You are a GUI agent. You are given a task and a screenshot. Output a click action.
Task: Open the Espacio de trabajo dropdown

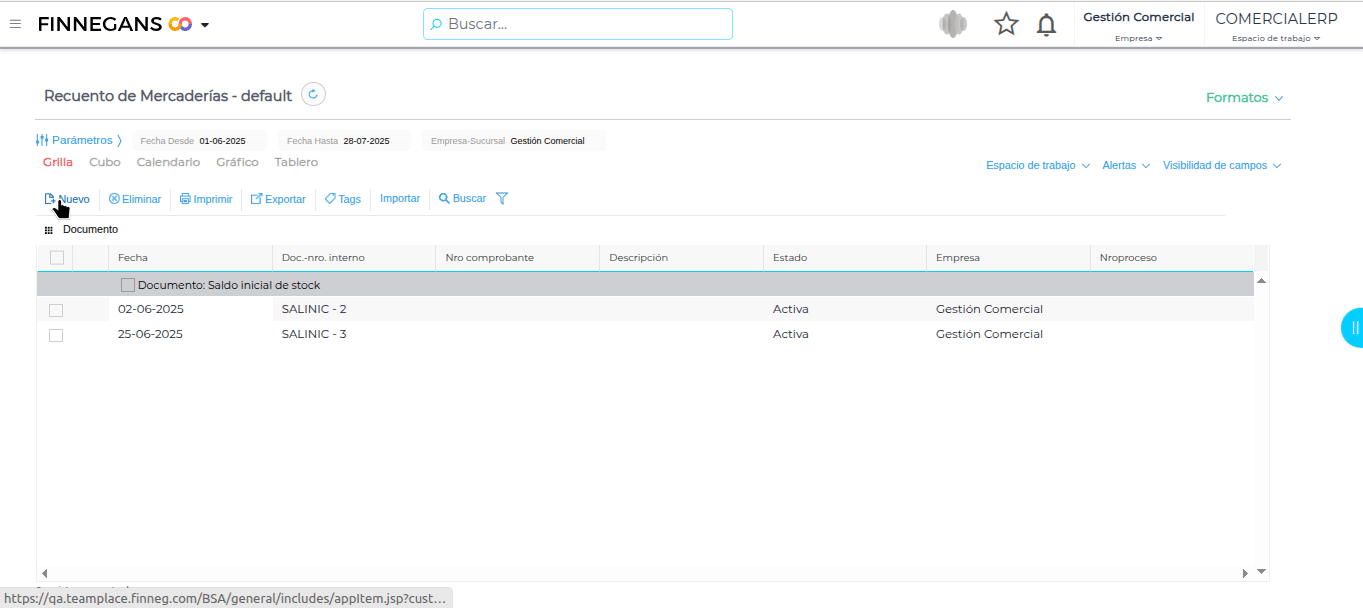click(1038, 166)
